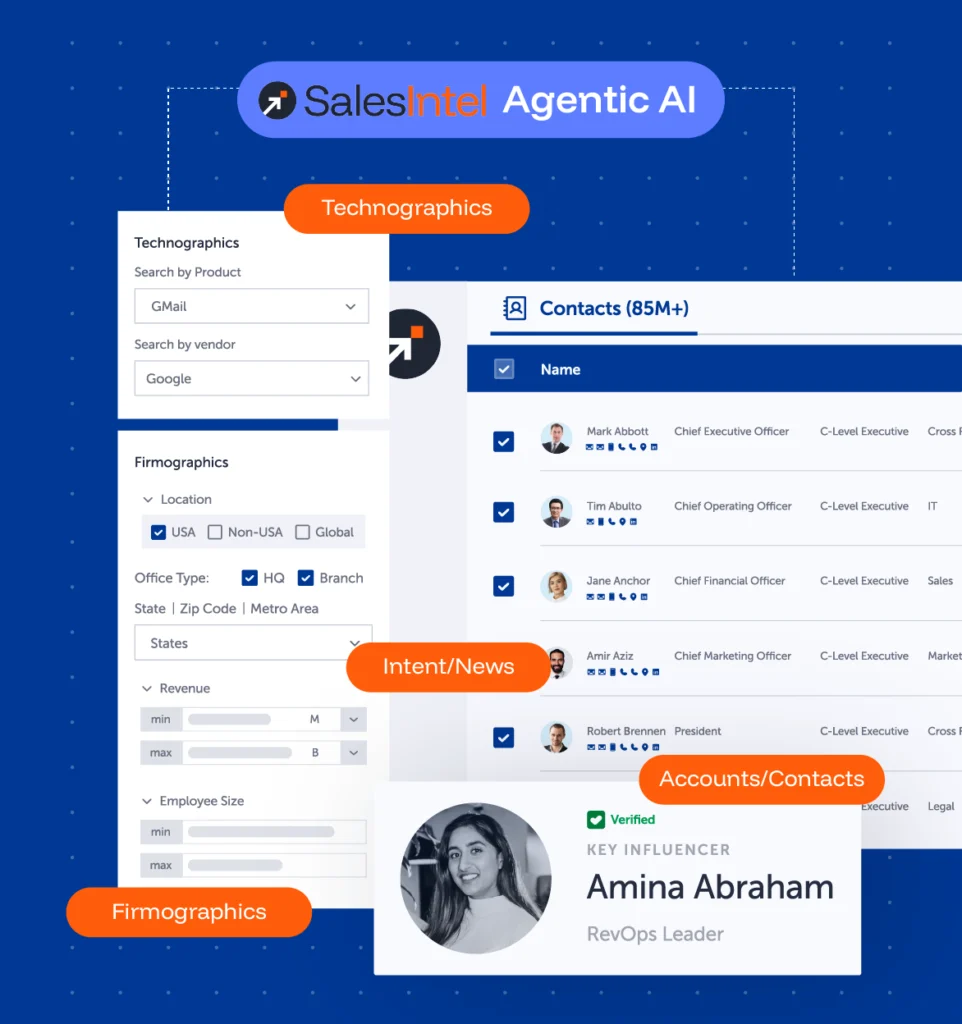Open Jane Anchor's location pin icon
962x1024 pixels.
[633, 597]
